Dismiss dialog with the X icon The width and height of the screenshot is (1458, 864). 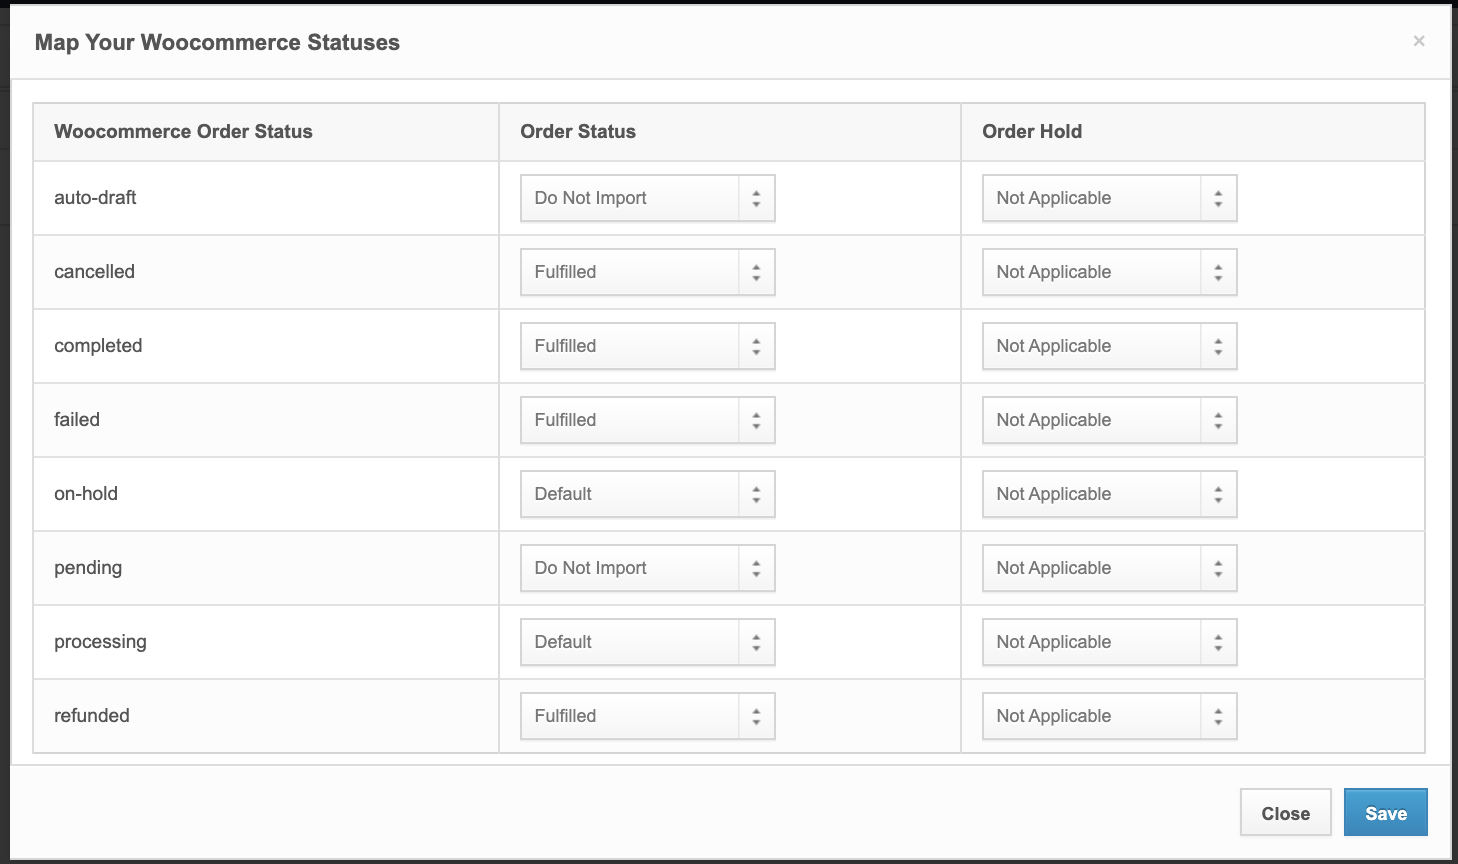(1418, 41)
